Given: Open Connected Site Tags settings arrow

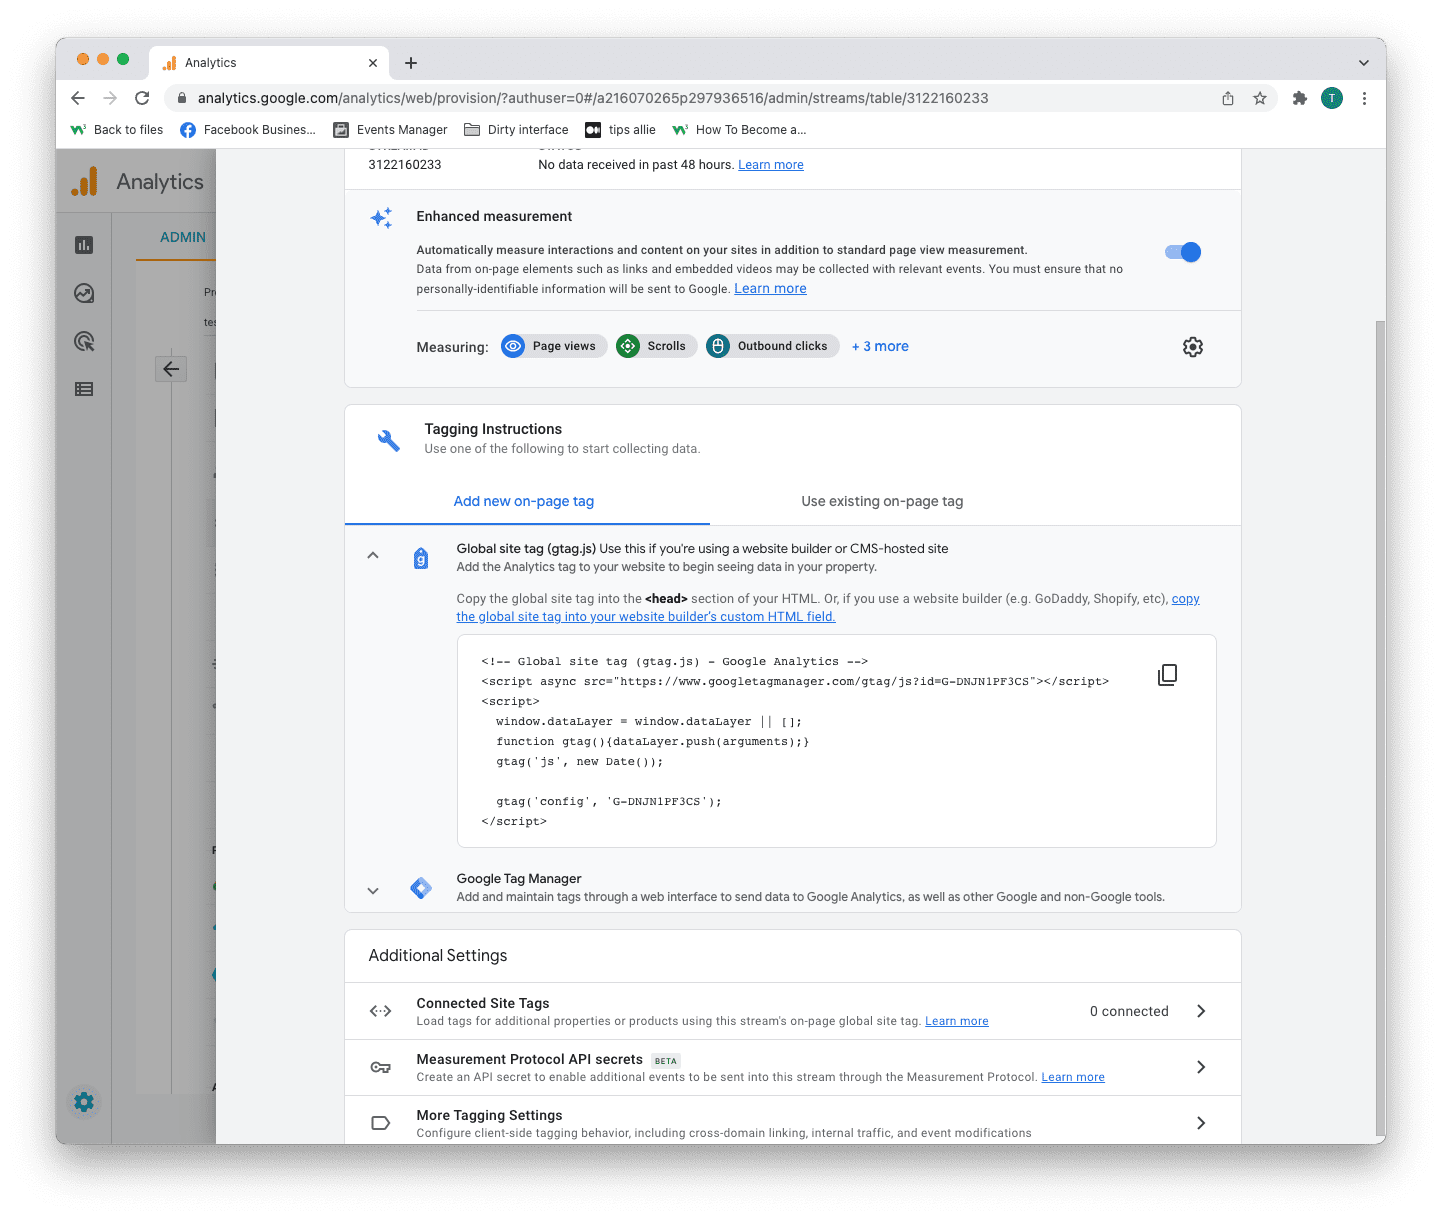Looking at the screenshot, I should click(x=1201, y=1011).
